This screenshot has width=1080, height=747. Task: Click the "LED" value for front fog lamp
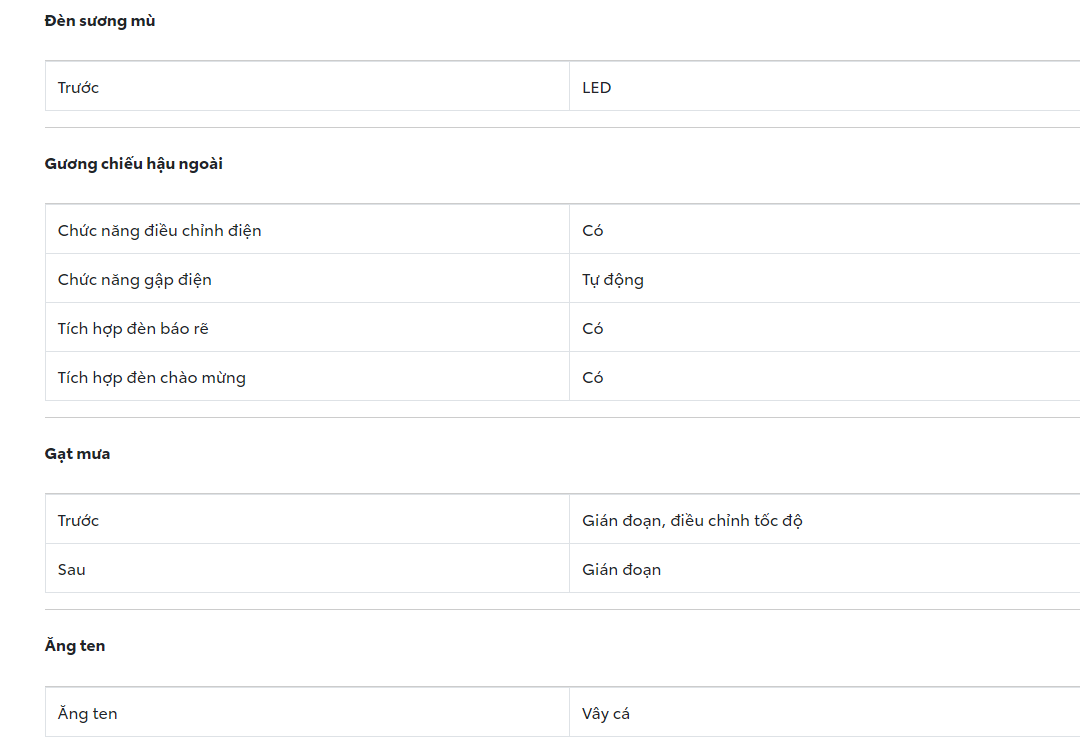point(597,88)
